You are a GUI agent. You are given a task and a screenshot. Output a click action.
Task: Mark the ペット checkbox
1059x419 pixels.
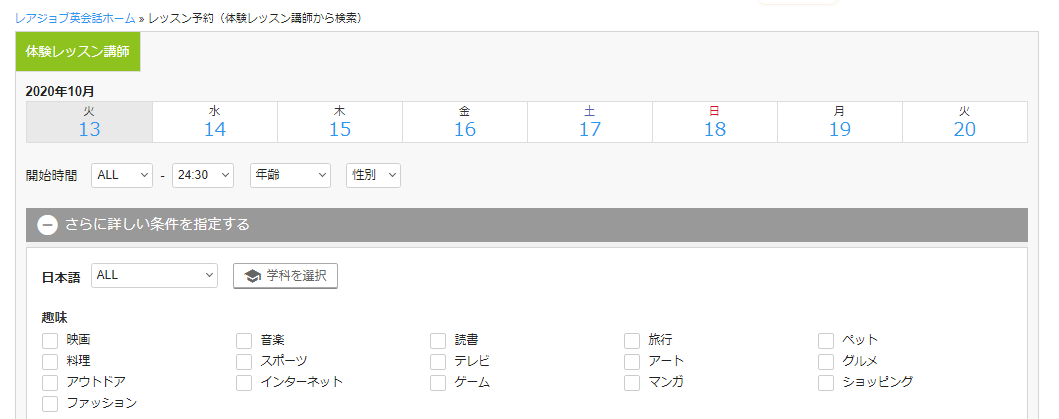coord(826,340)
